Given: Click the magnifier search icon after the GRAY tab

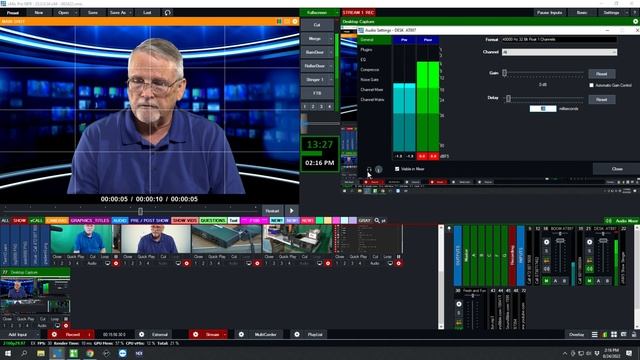Looking at the screenshot, I should [377, 220].
